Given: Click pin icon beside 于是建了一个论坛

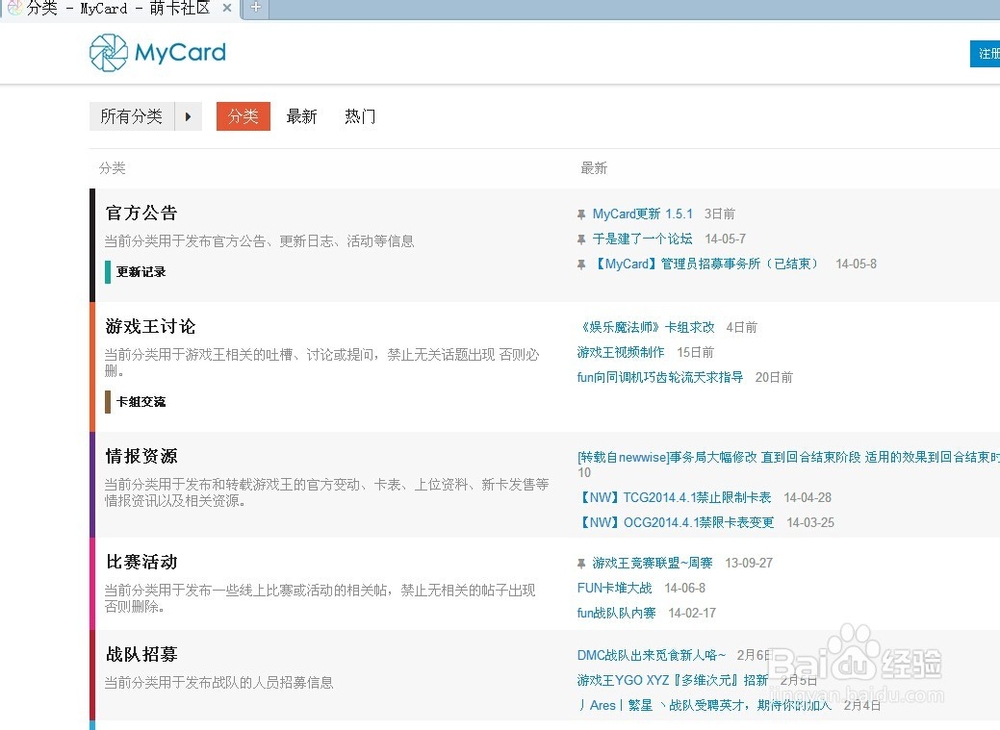Looking at the screenshot, I should click(581, 239).
